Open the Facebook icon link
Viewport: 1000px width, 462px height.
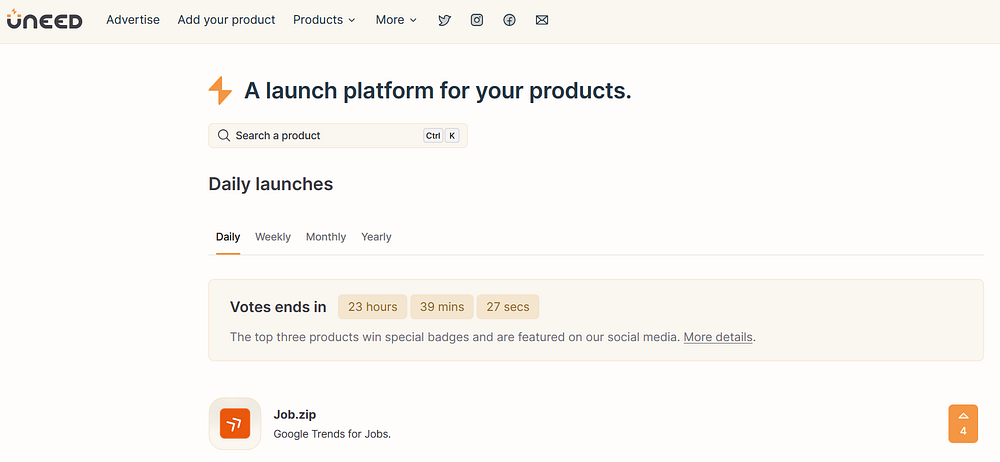click(509, 20)
